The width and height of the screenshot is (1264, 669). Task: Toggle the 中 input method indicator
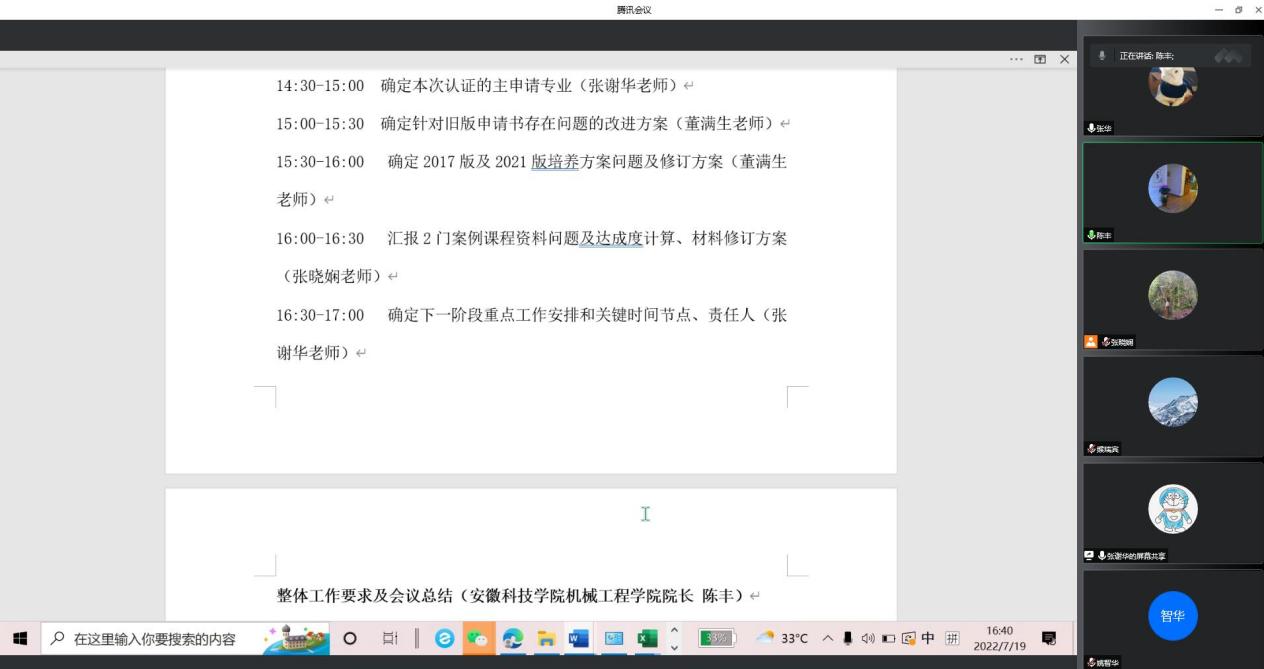click(927, 639)
